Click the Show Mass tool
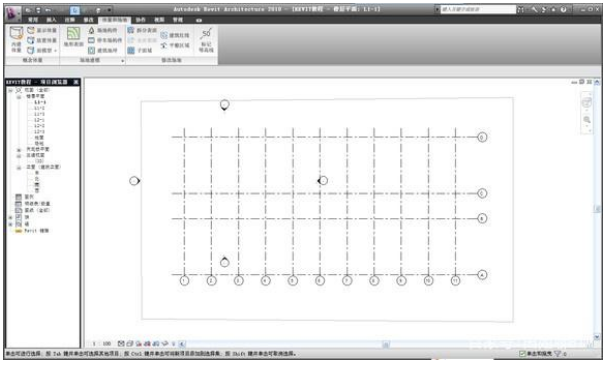 (42, 30)
